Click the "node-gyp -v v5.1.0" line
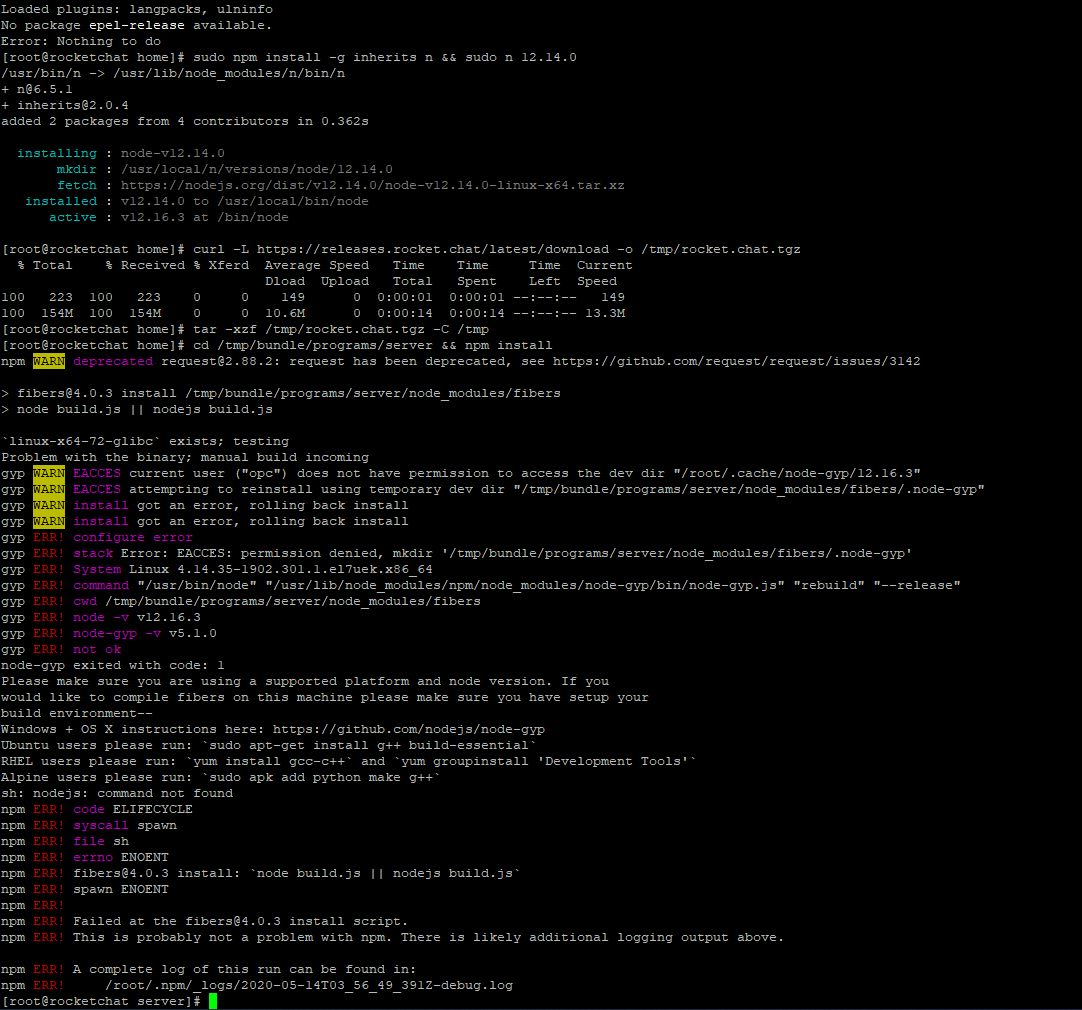 [x=109, y=633]
